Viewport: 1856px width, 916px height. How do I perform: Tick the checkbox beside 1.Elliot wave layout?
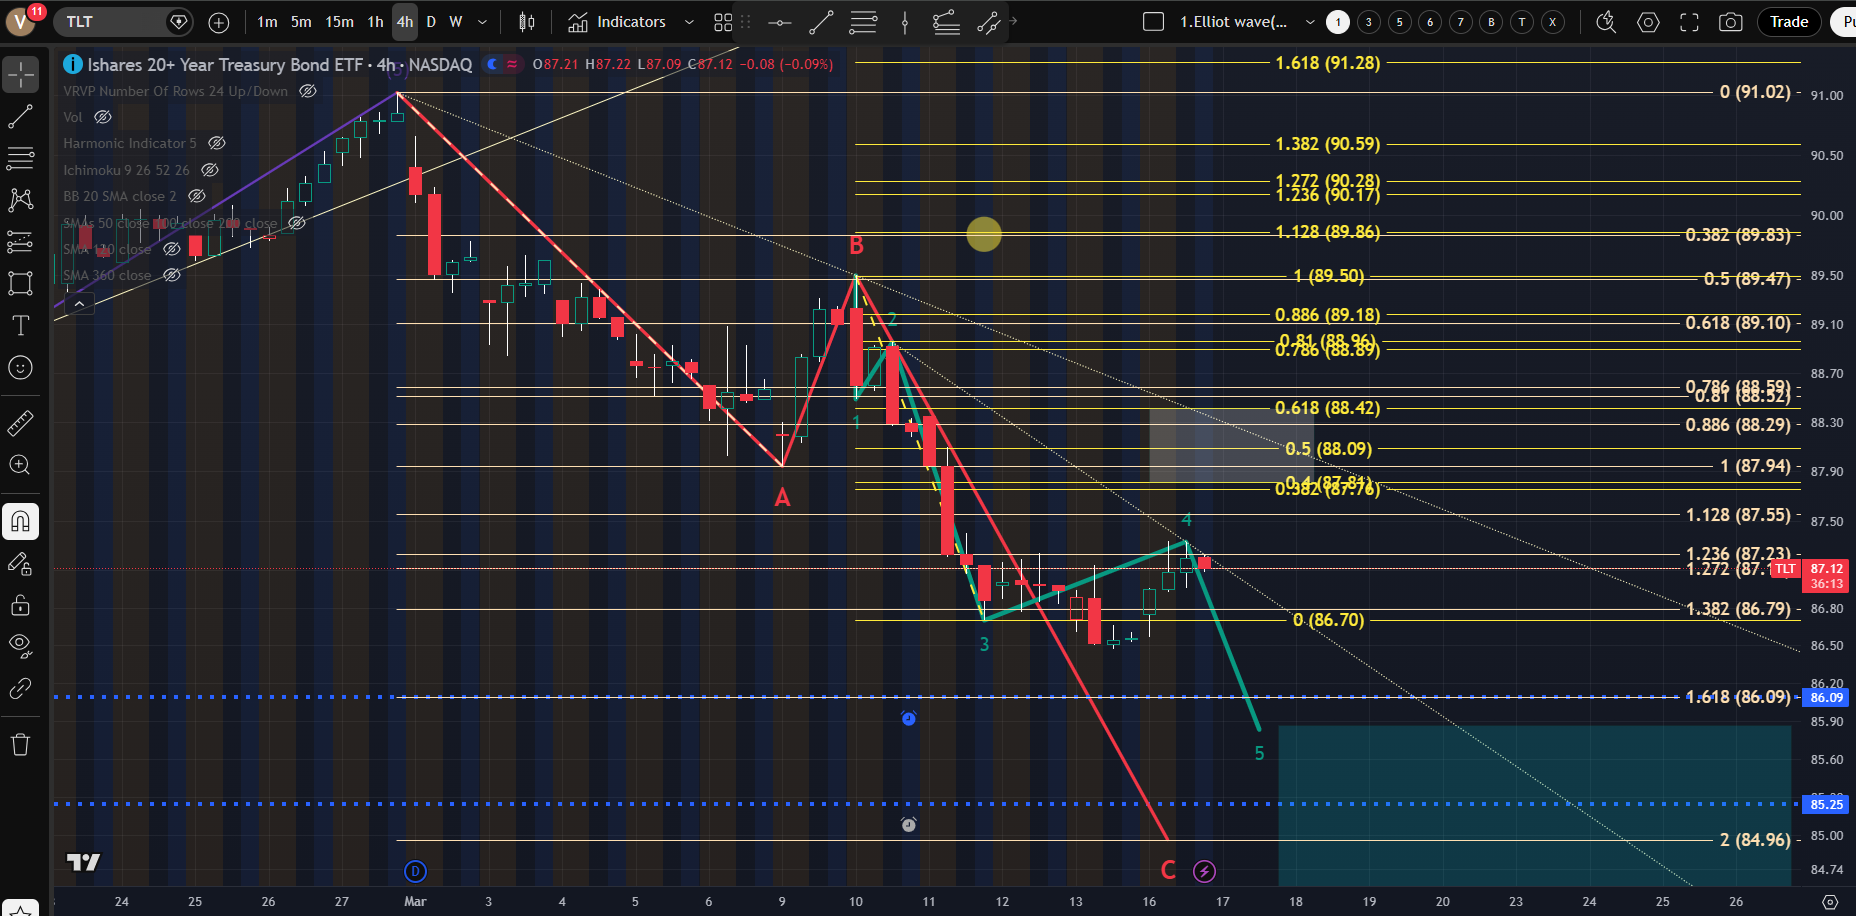coord(1153,22)
